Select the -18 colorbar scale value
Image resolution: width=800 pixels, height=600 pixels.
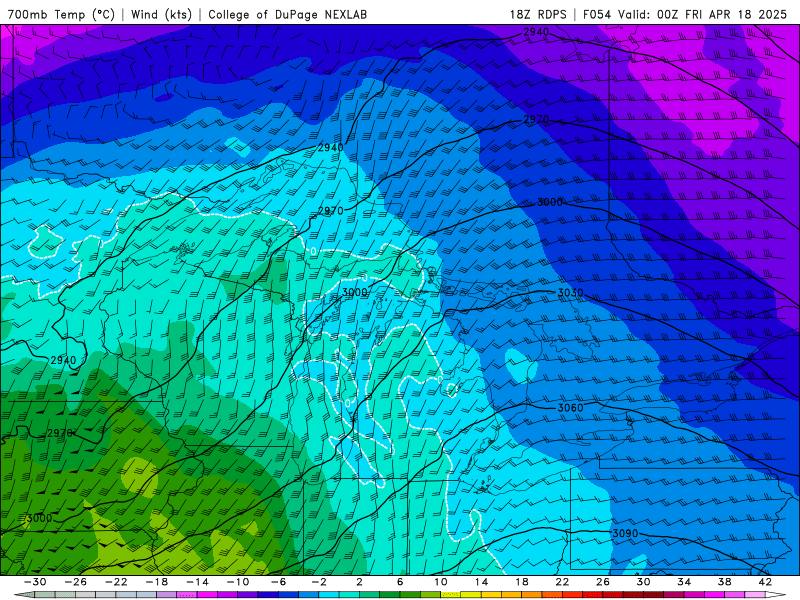click(157, 582)
